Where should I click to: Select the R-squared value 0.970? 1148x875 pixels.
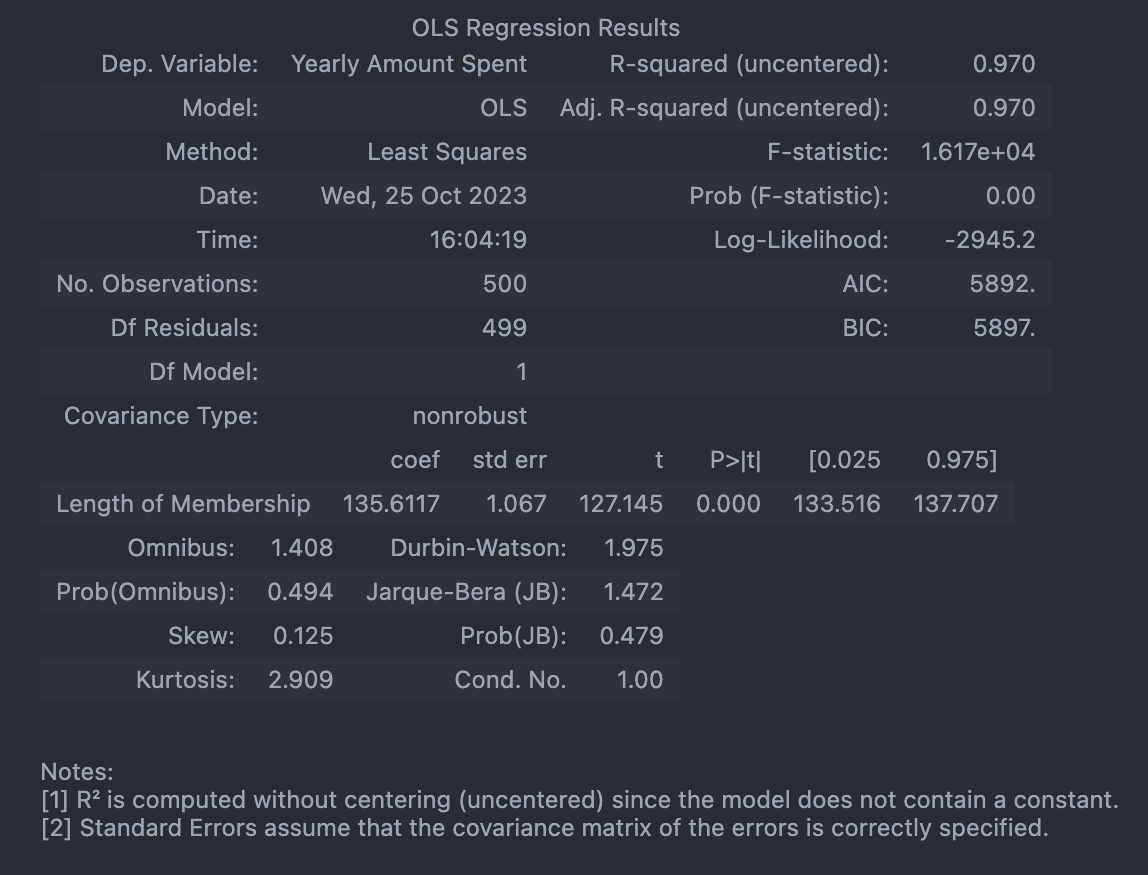point(1004,64)
